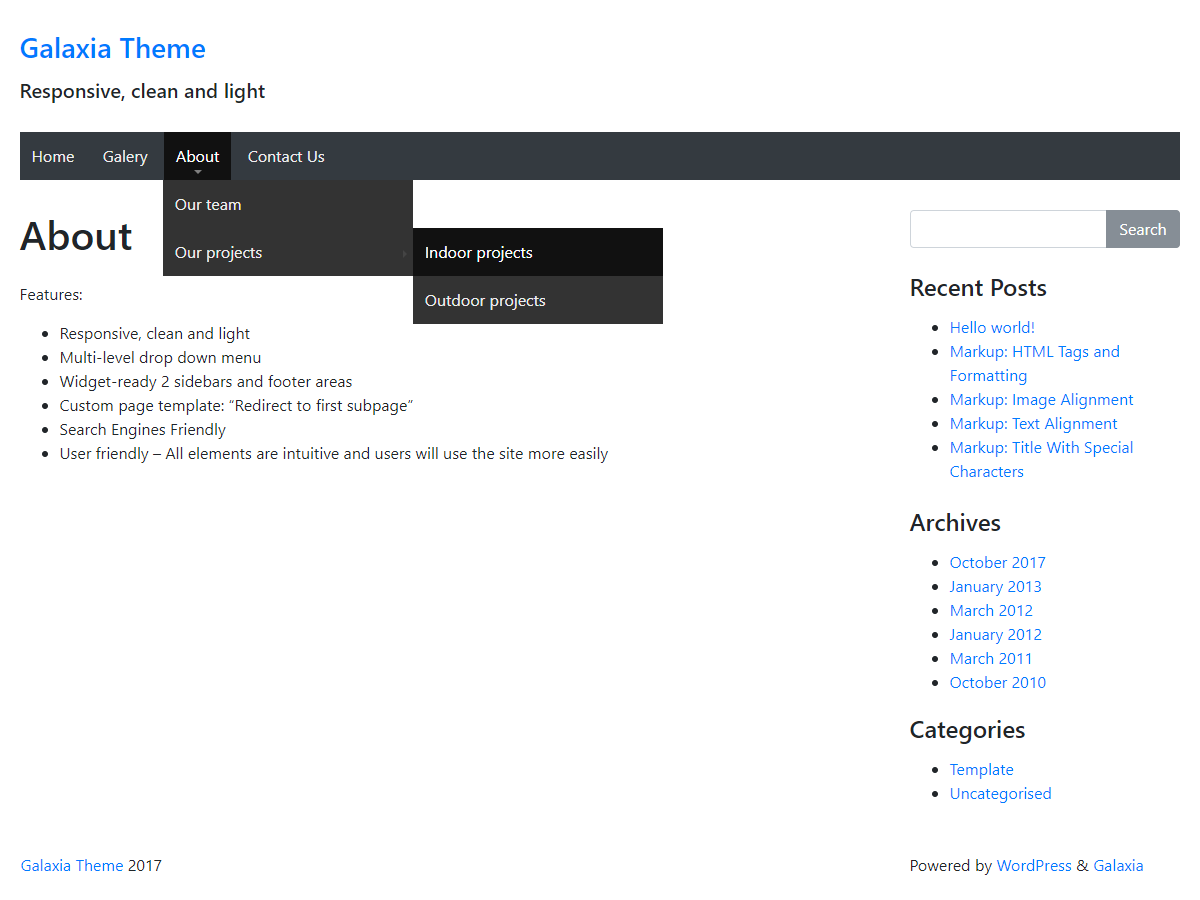Open the Uncategorised category

point(1000,793)
